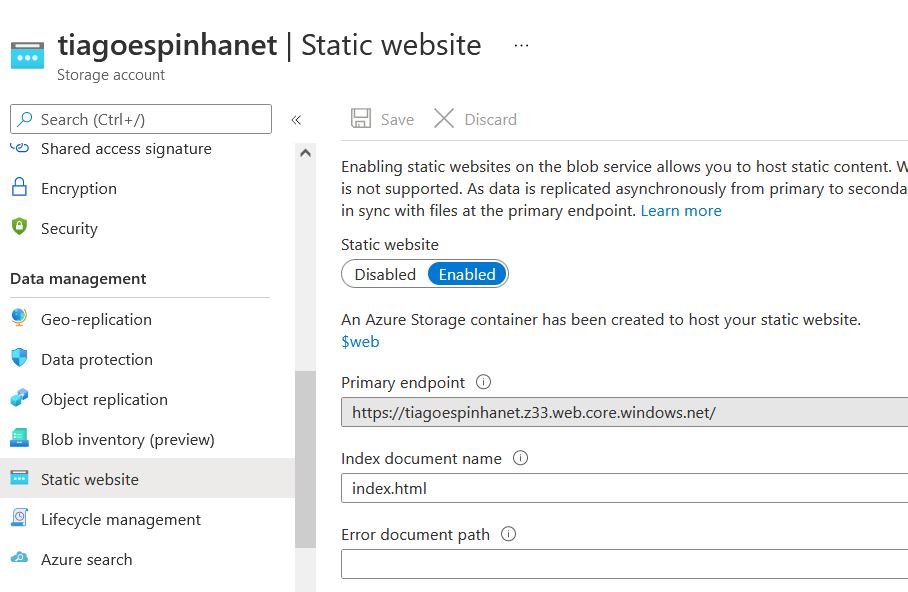Click the search magnifier icon
The width and height of the screenshot is (908, 592).
[25, 119]
